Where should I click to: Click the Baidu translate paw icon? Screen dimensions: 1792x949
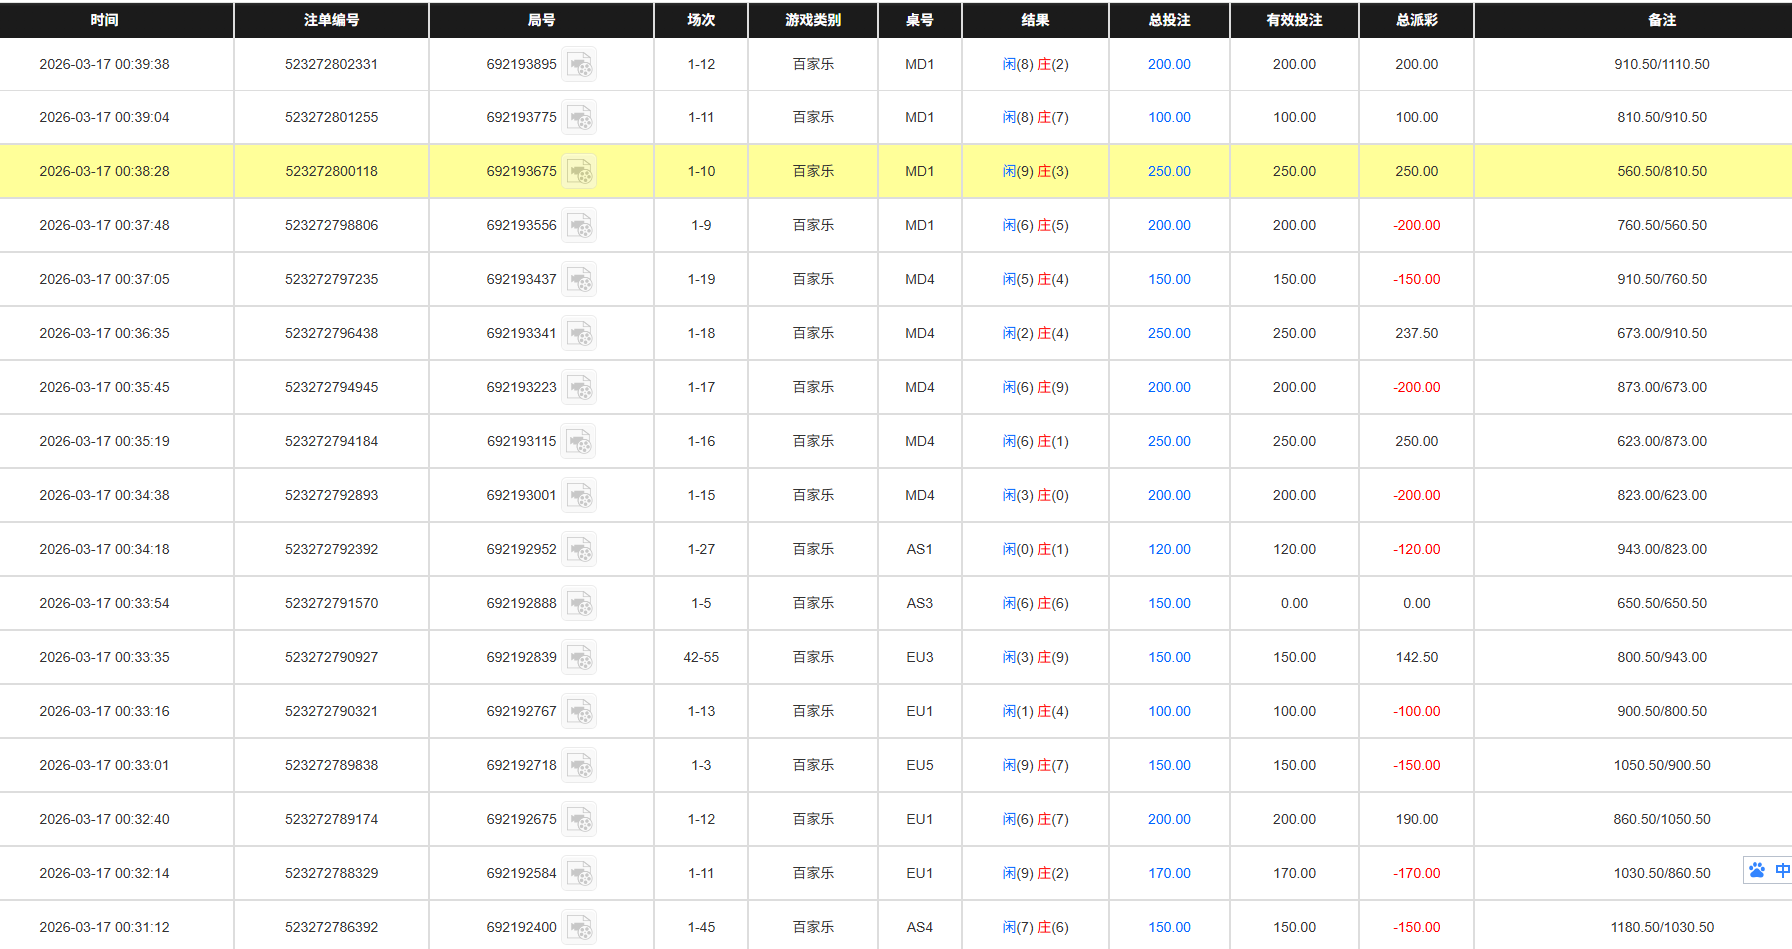pos(1758,870)
